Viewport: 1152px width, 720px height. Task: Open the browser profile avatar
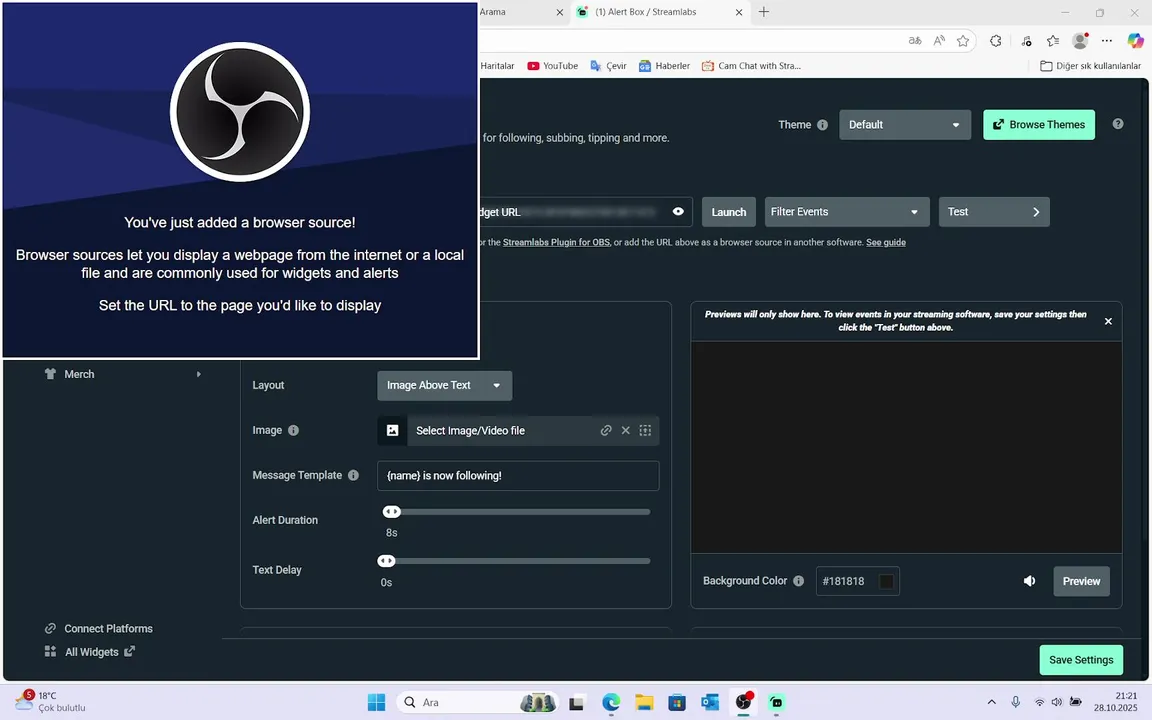pos(1080,41)
